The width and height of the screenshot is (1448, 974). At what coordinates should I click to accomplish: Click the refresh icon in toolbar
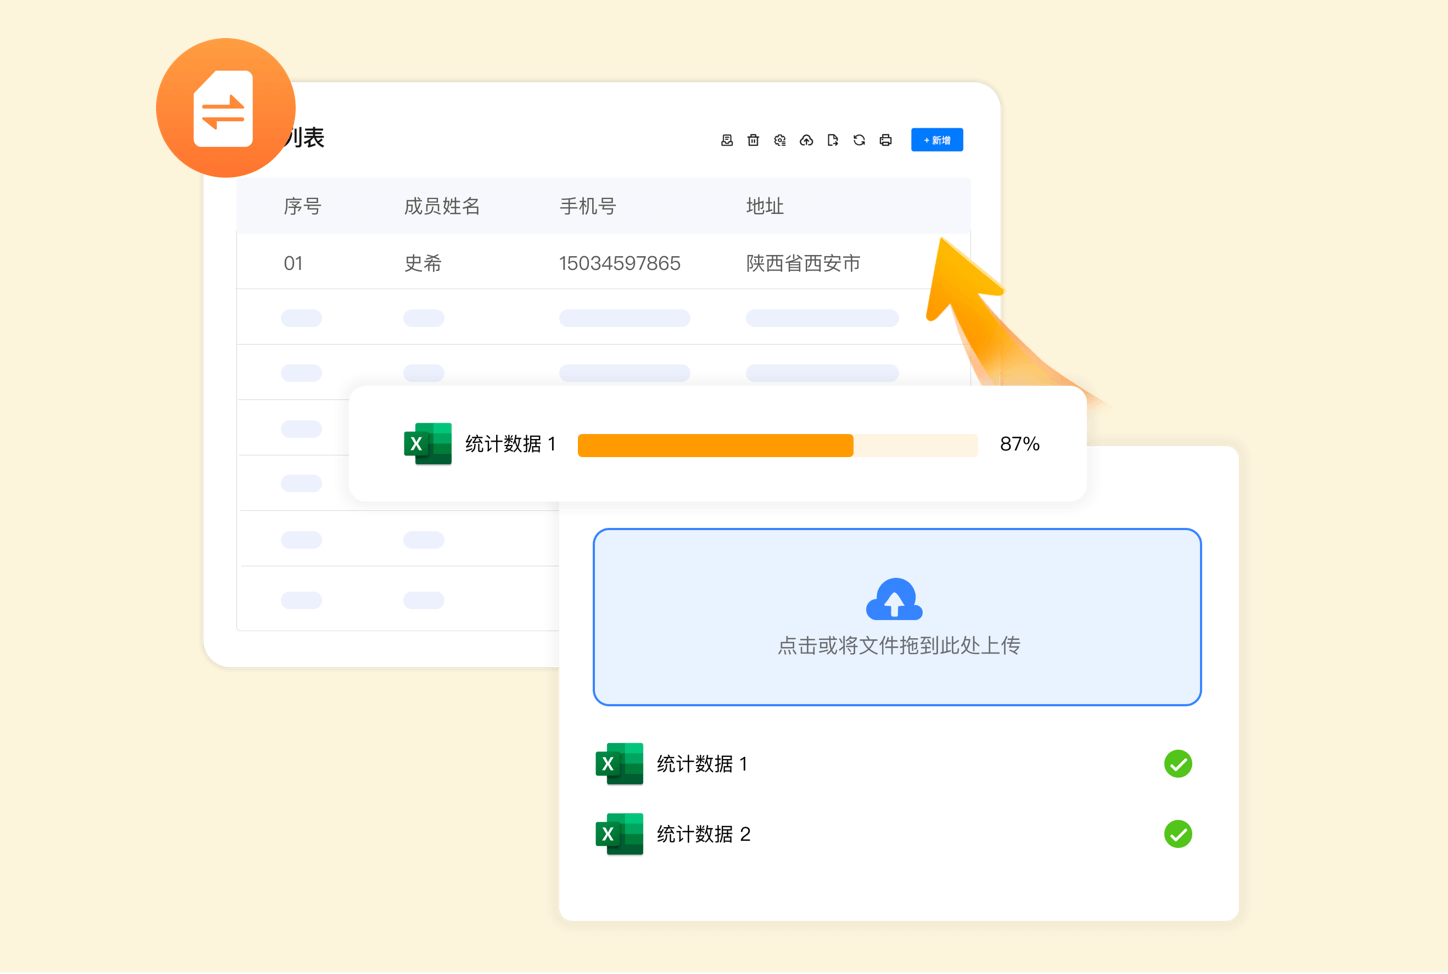pos(859,140)
